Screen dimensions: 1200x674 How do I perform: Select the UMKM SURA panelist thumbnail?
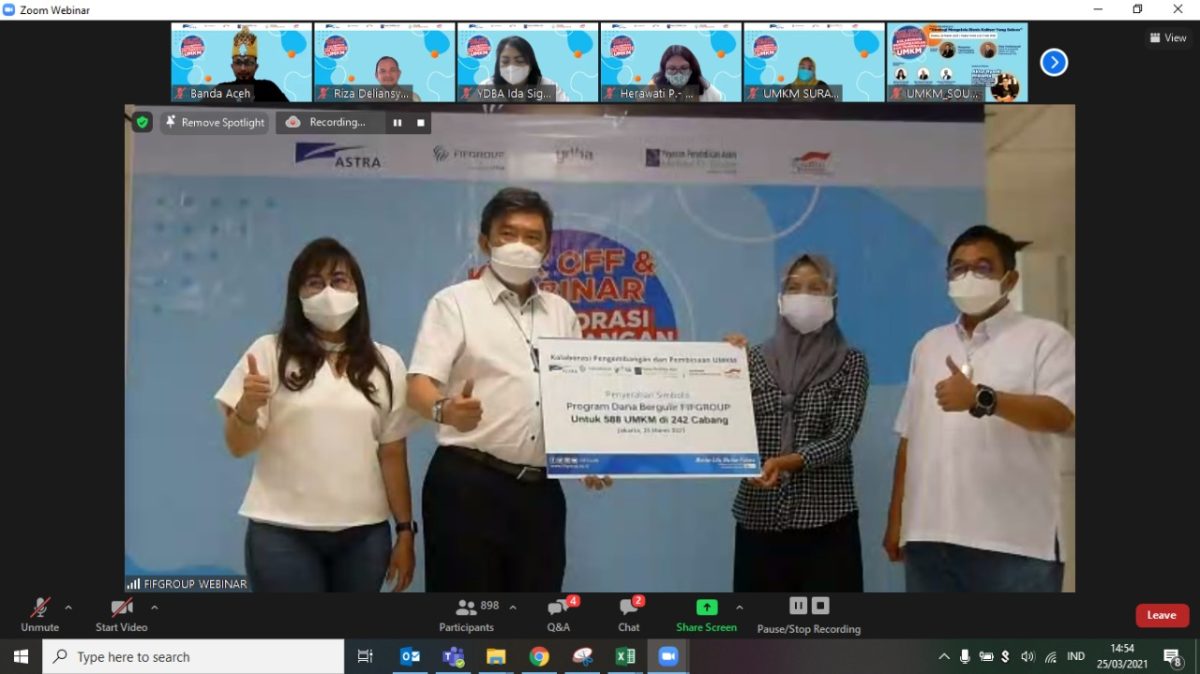tap(813, 62)
